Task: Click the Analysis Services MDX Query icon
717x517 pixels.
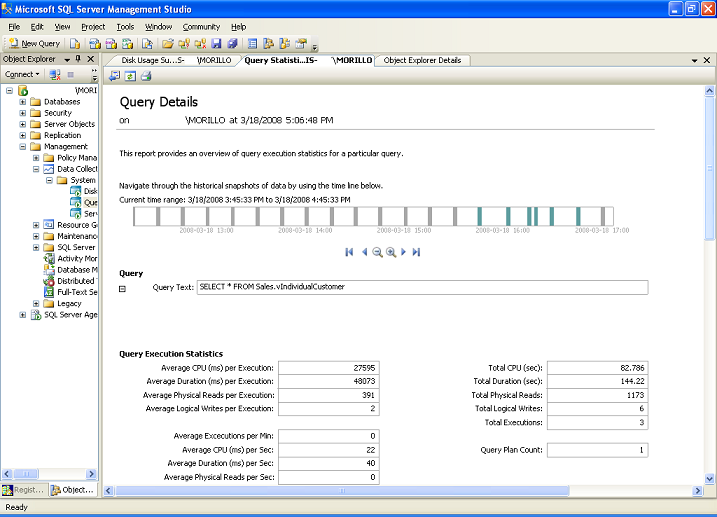Action: point(95,43)
